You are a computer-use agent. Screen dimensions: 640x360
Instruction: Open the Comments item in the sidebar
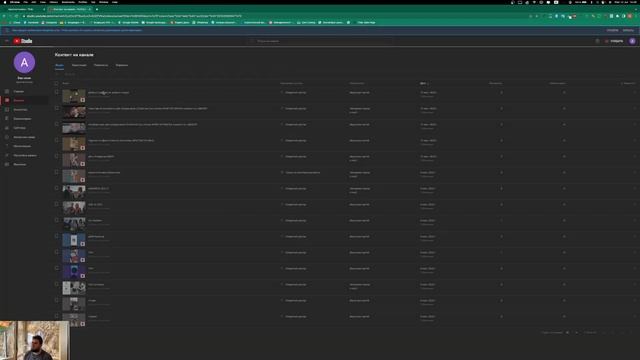click(24, 119)
